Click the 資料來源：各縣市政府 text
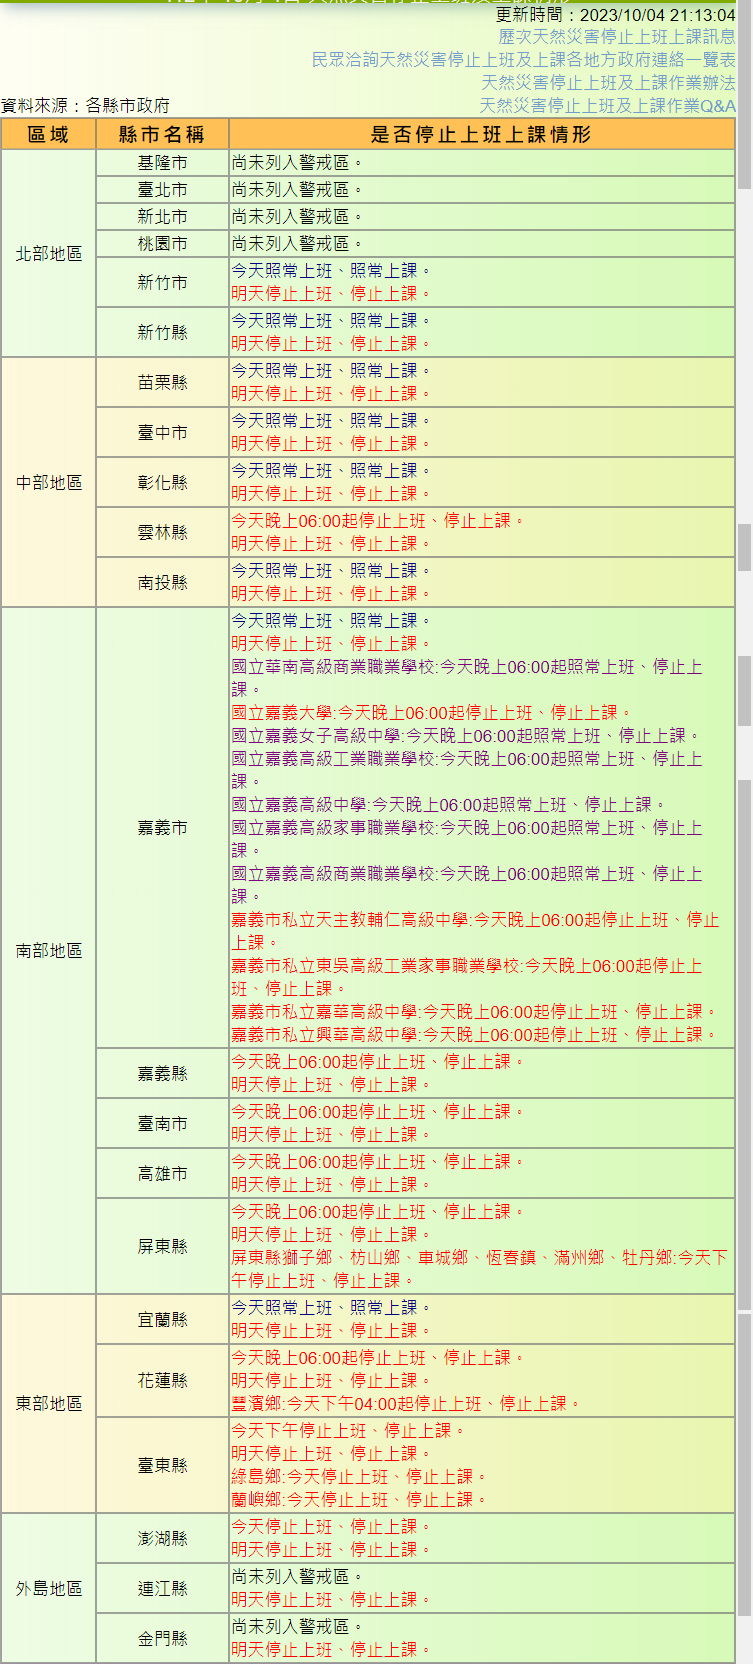This screenshot has width=753, height=1664. point(85,105)
